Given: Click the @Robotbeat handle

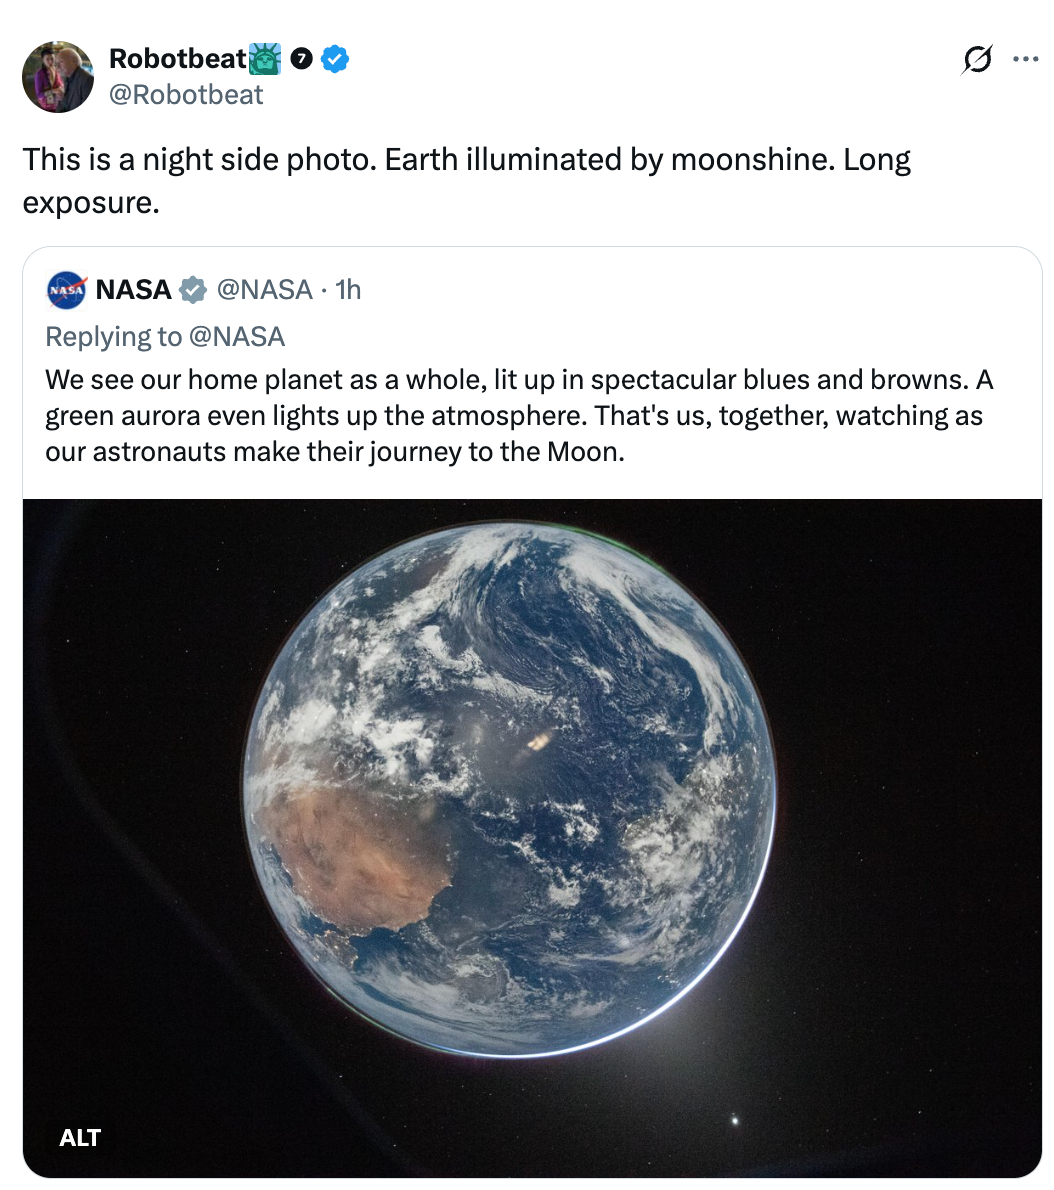Looking at the screenshot, I should click(x=187, y=94).
